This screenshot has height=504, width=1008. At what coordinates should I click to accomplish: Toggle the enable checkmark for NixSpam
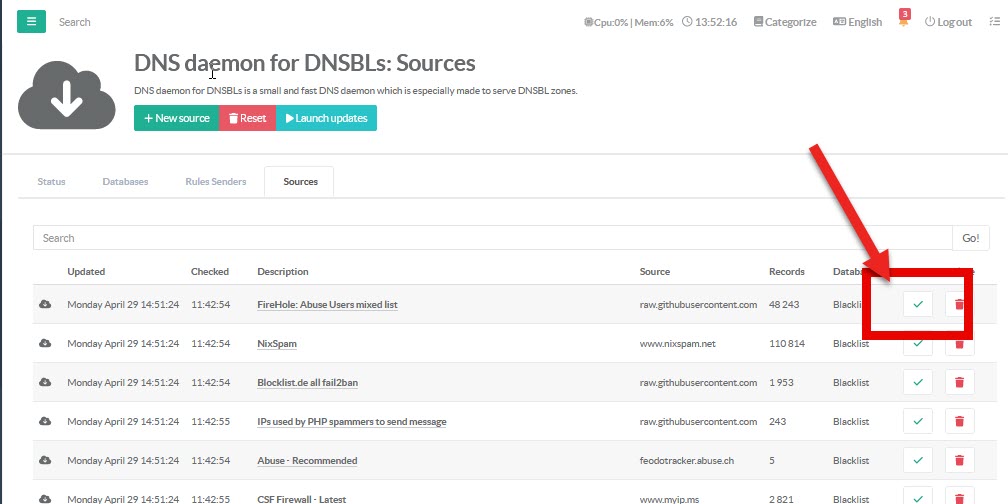[x=917, y=343]
